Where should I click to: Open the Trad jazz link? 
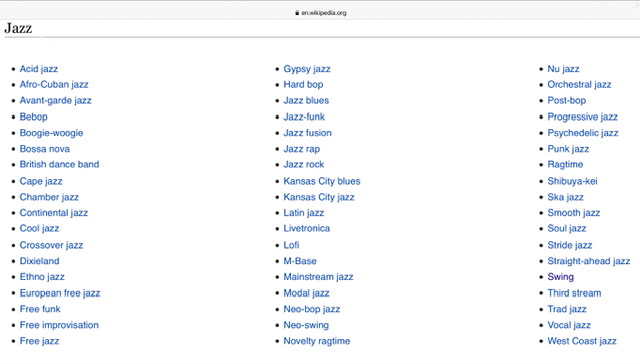(x=567, y=309)
